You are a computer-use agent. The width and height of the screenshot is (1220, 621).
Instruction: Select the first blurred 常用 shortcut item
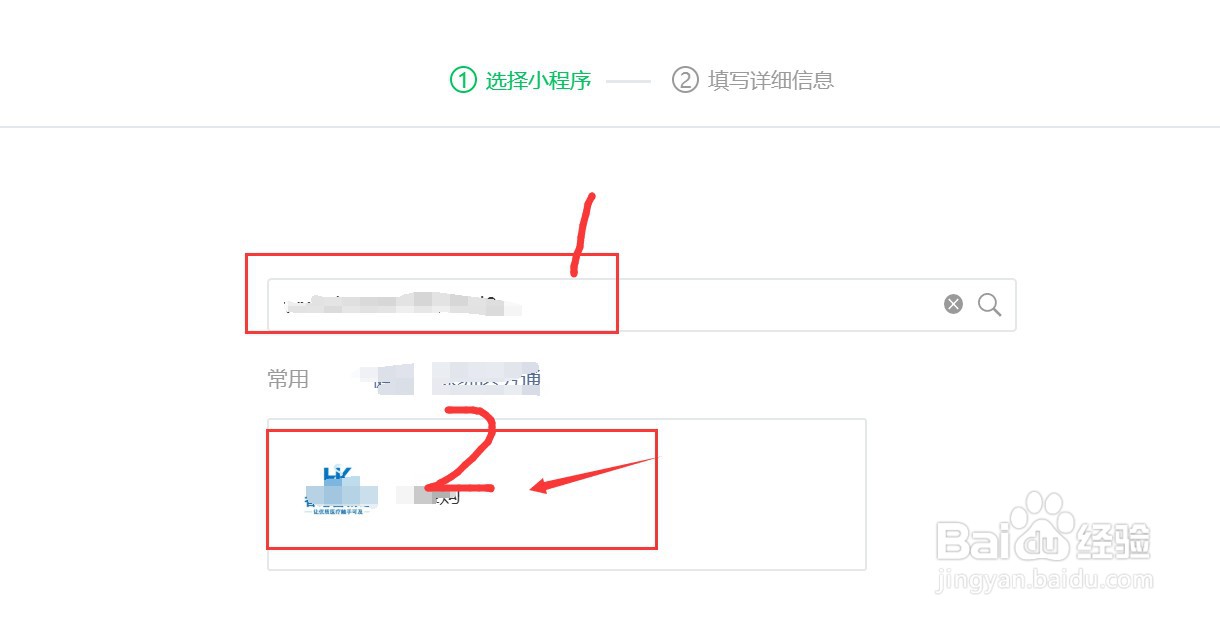[x=385, y=379]
